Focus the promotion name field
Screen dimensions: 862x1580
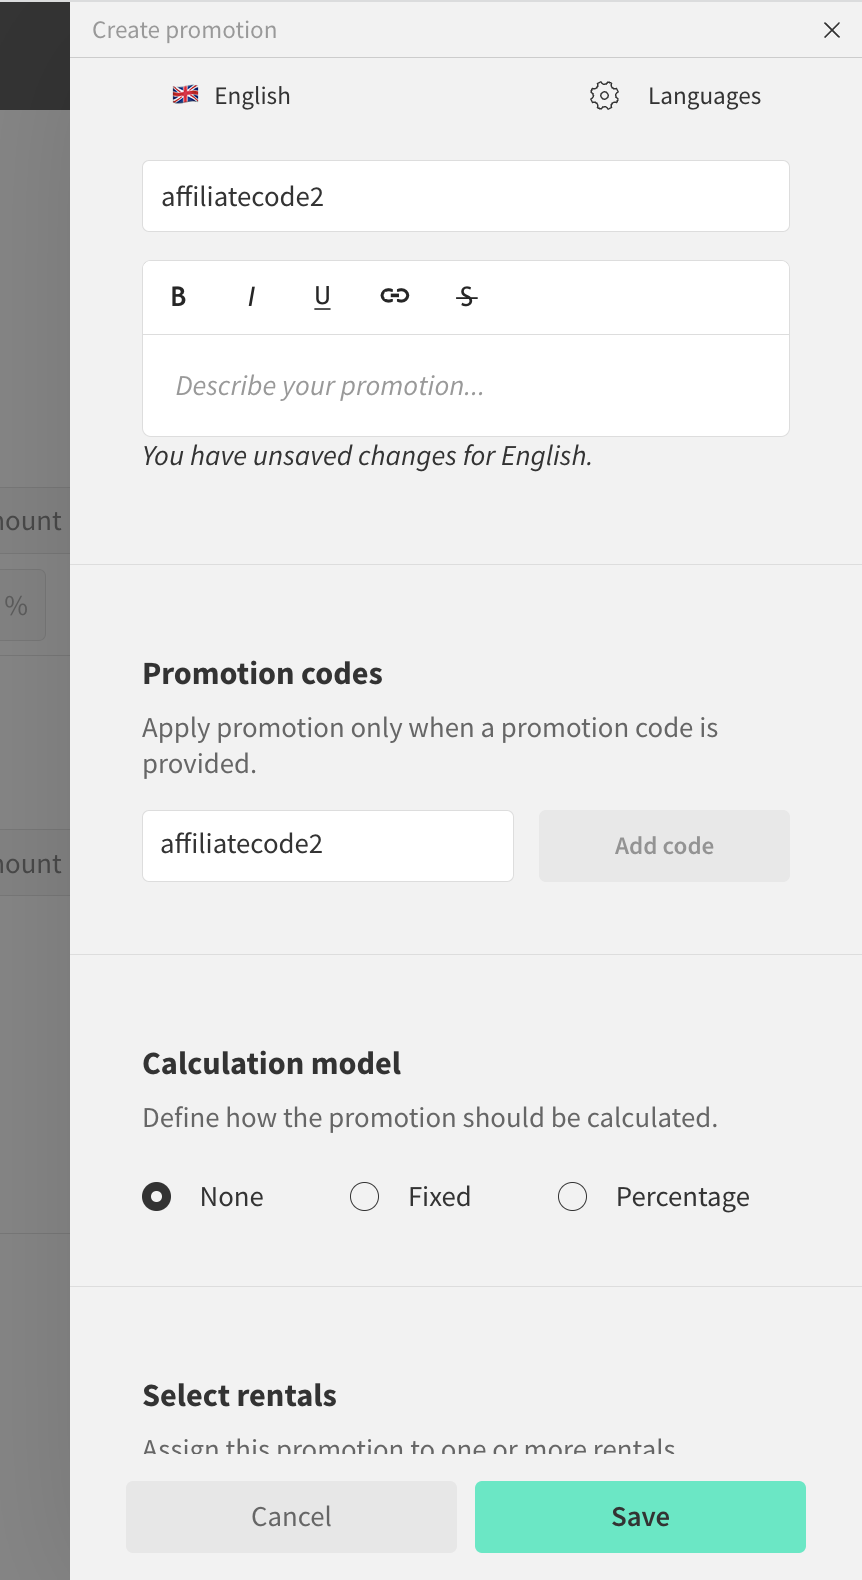click(466, 196)
